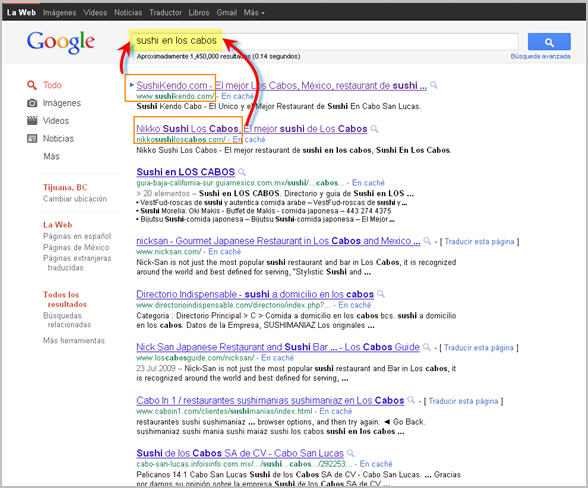588x488 pixels.
Task: Click Cambiar ubicación under Tijuana, BC
Action: click(x=75, y=199)
